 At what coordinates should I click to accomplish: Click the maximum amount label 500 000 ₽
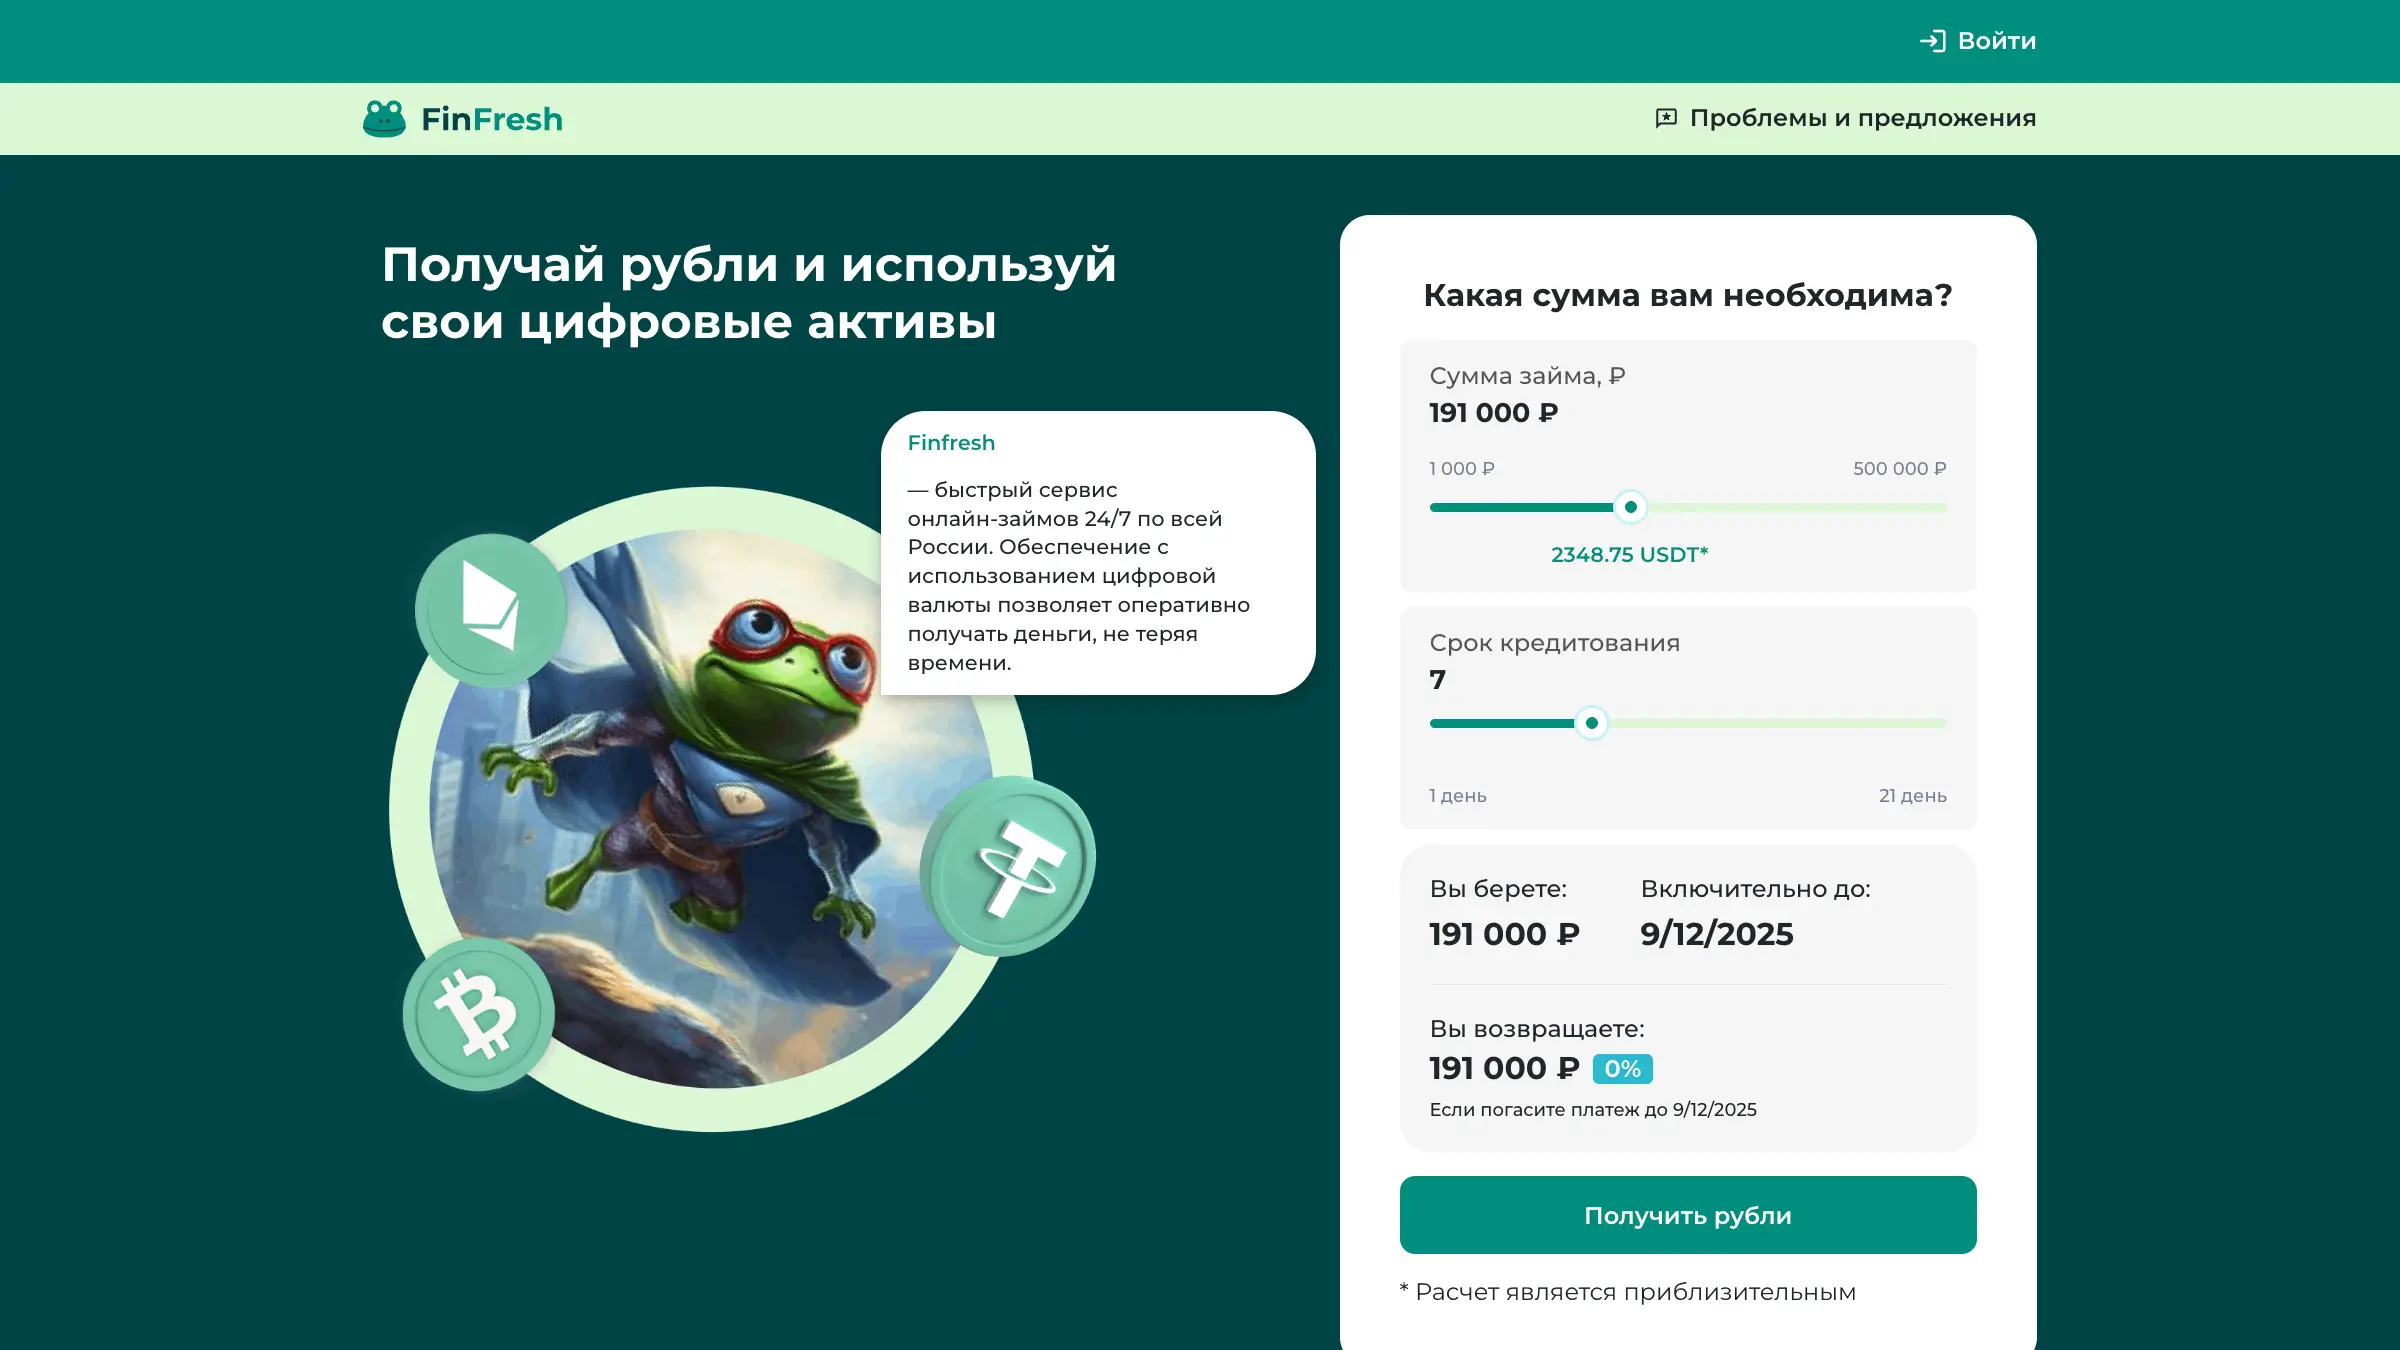pyautogui.click(x=1898, y=468)
